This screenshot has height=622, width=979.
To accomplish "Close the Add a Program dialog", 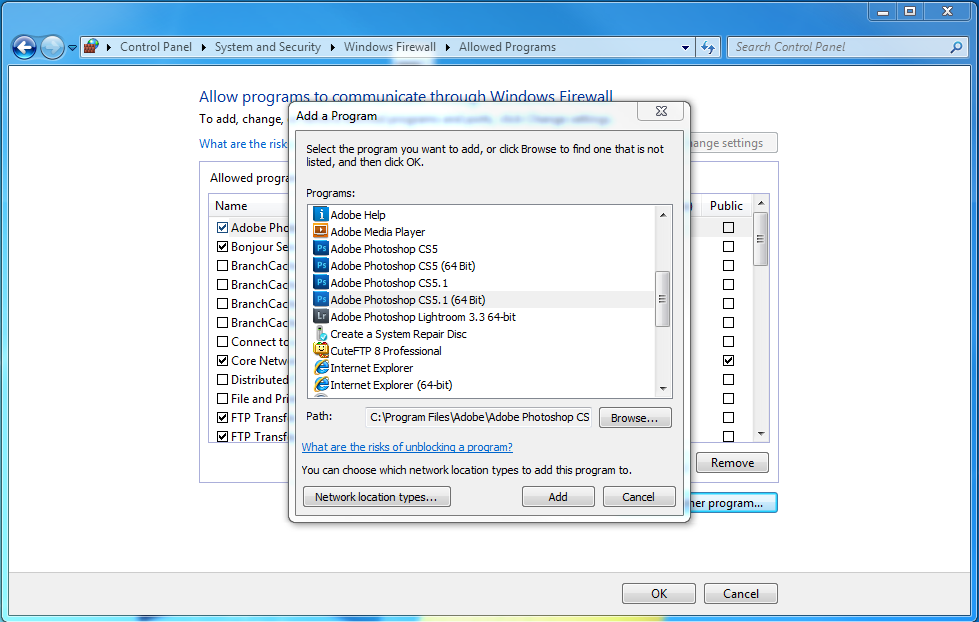I will coord(661,111).
